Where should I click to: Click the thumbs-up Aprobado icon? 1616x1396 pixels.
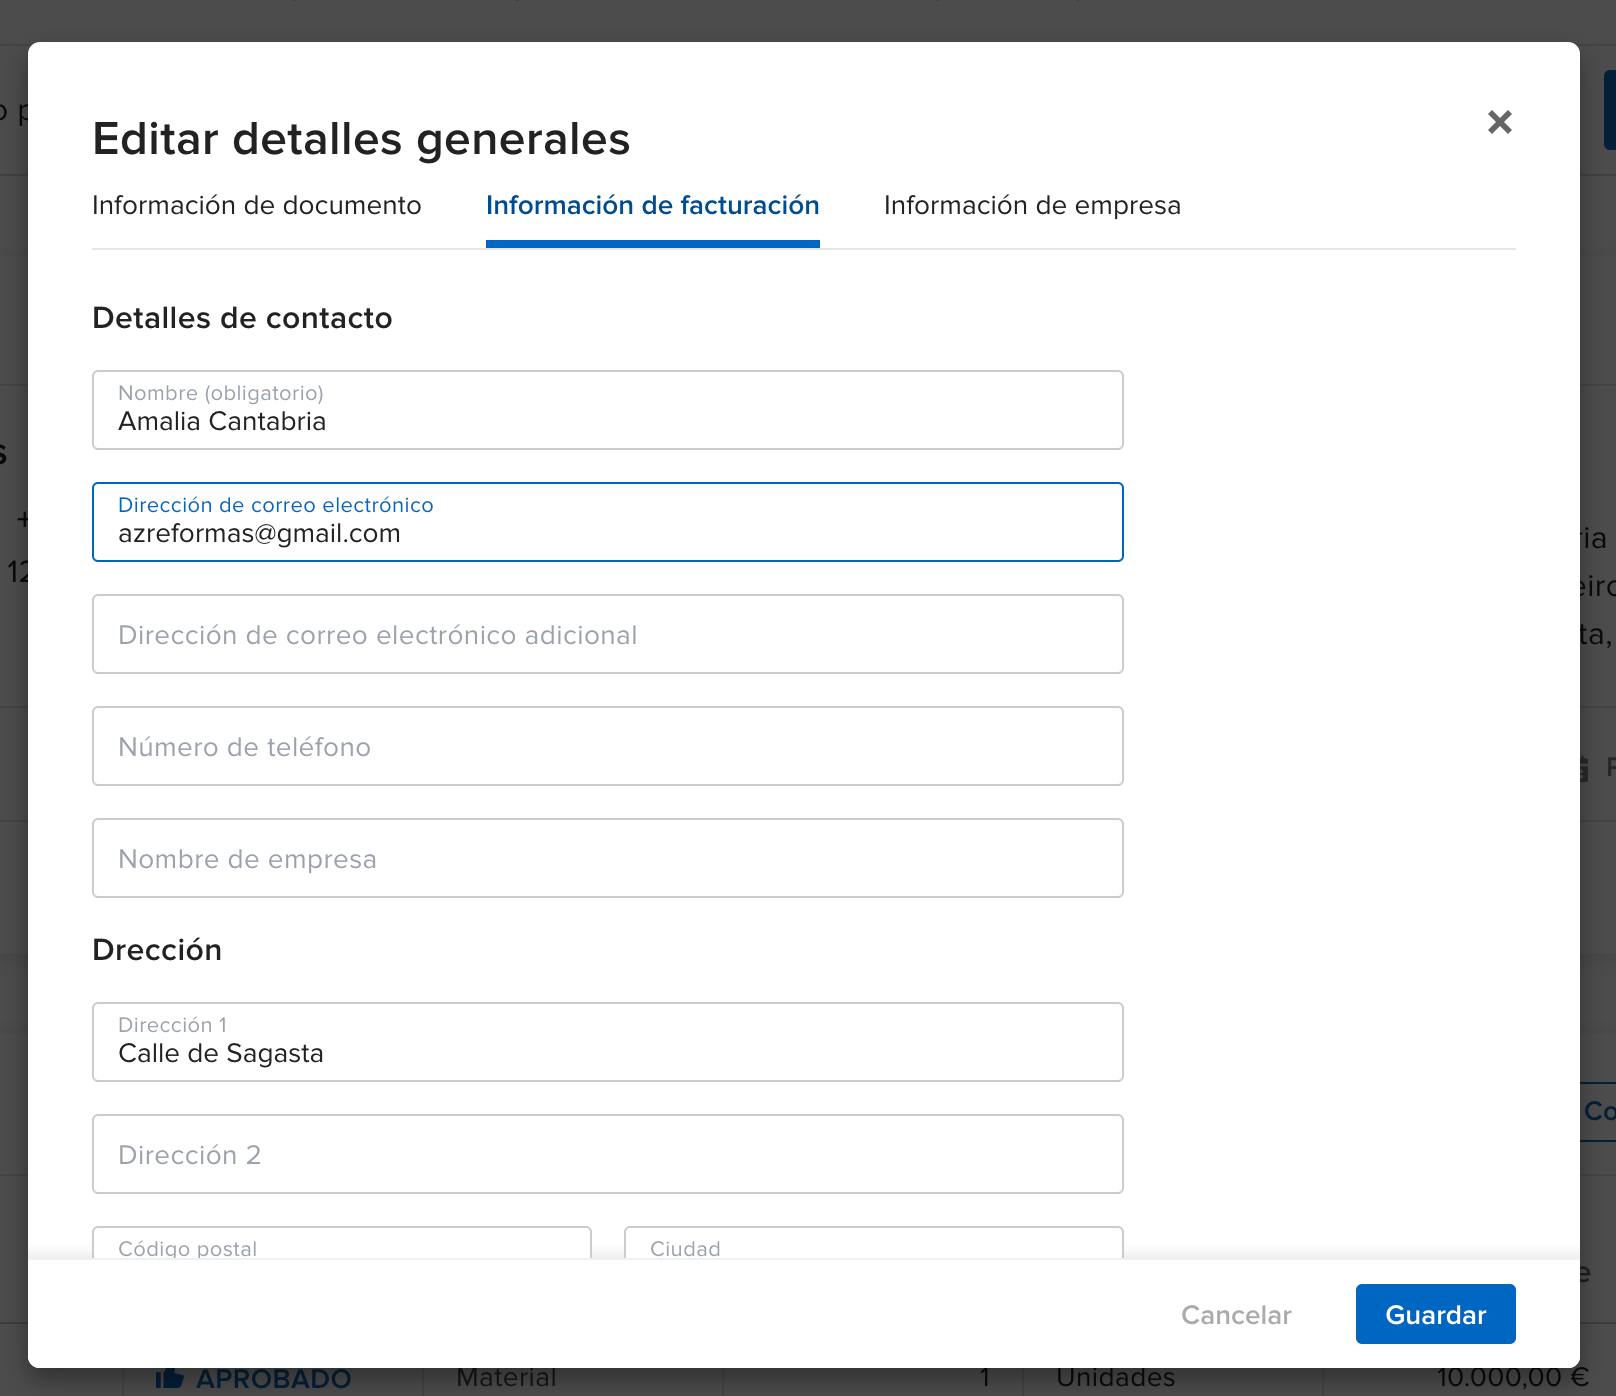point(170,1380)
